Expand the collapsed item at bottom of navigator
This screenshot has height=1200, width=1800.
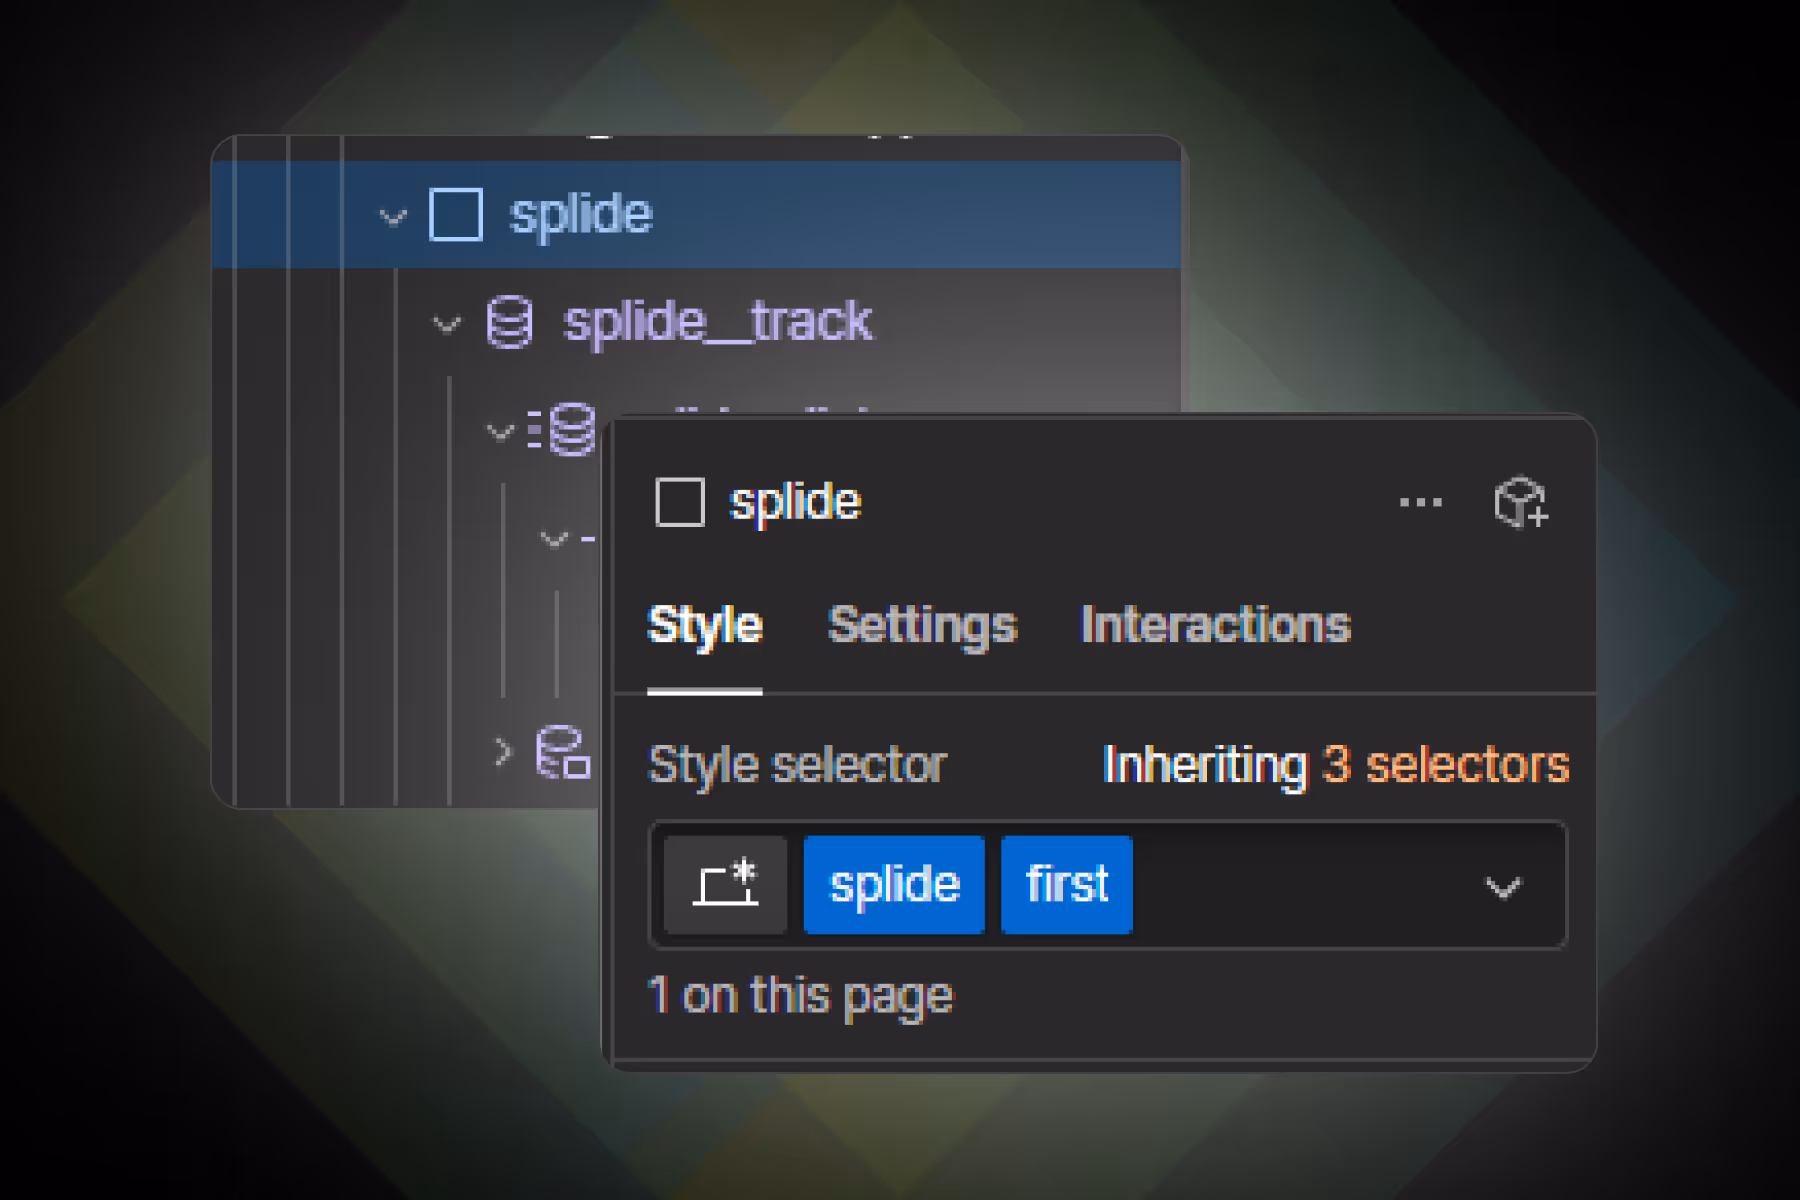point(503,751)
